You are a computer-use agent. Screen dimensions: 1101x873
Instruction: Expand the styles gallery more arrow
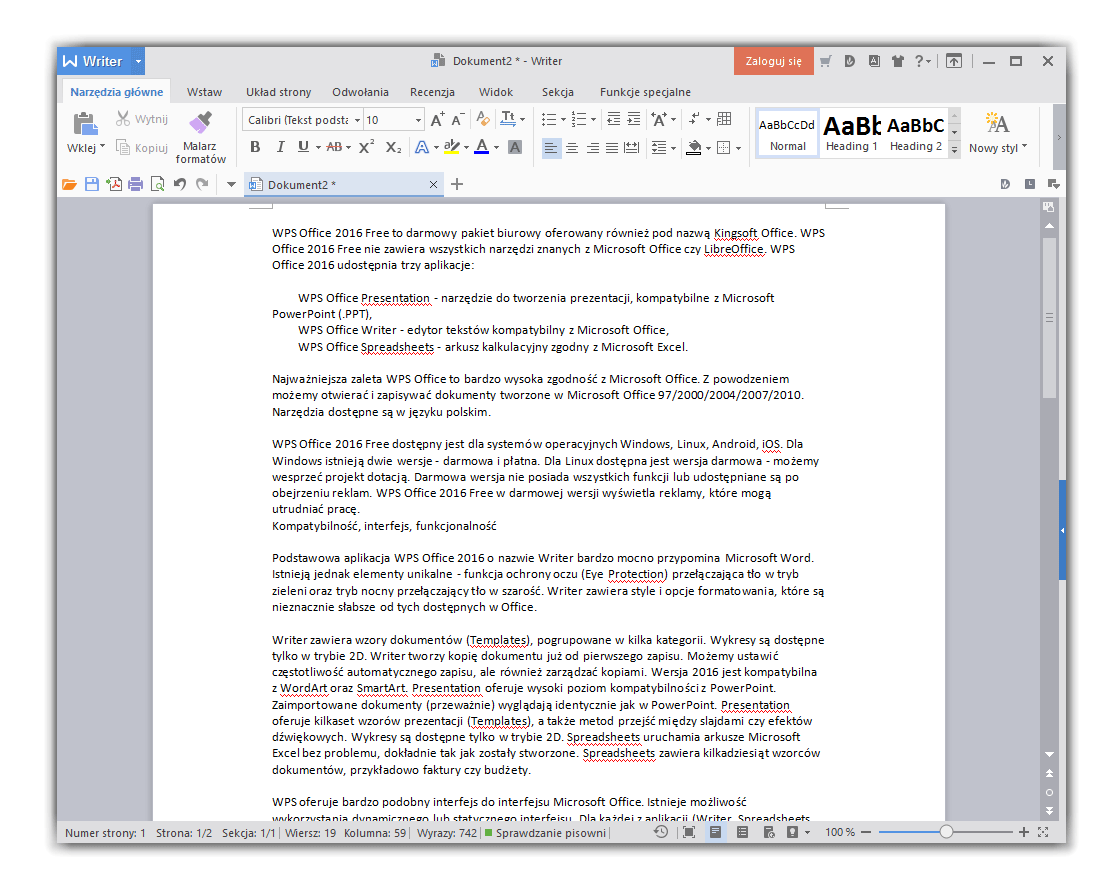(954, 149)
